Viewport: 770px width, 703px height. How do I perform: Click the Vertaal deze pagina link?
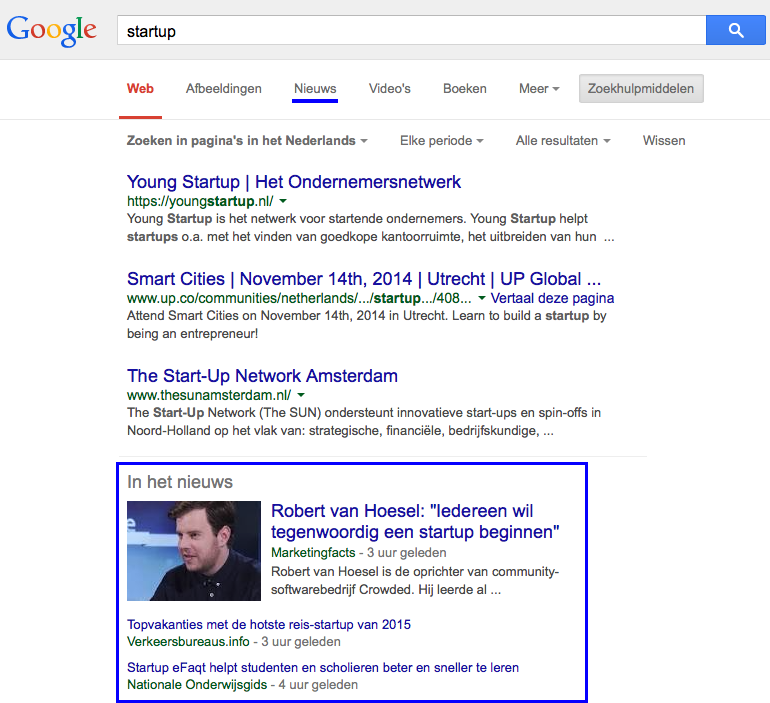(553, 298)
